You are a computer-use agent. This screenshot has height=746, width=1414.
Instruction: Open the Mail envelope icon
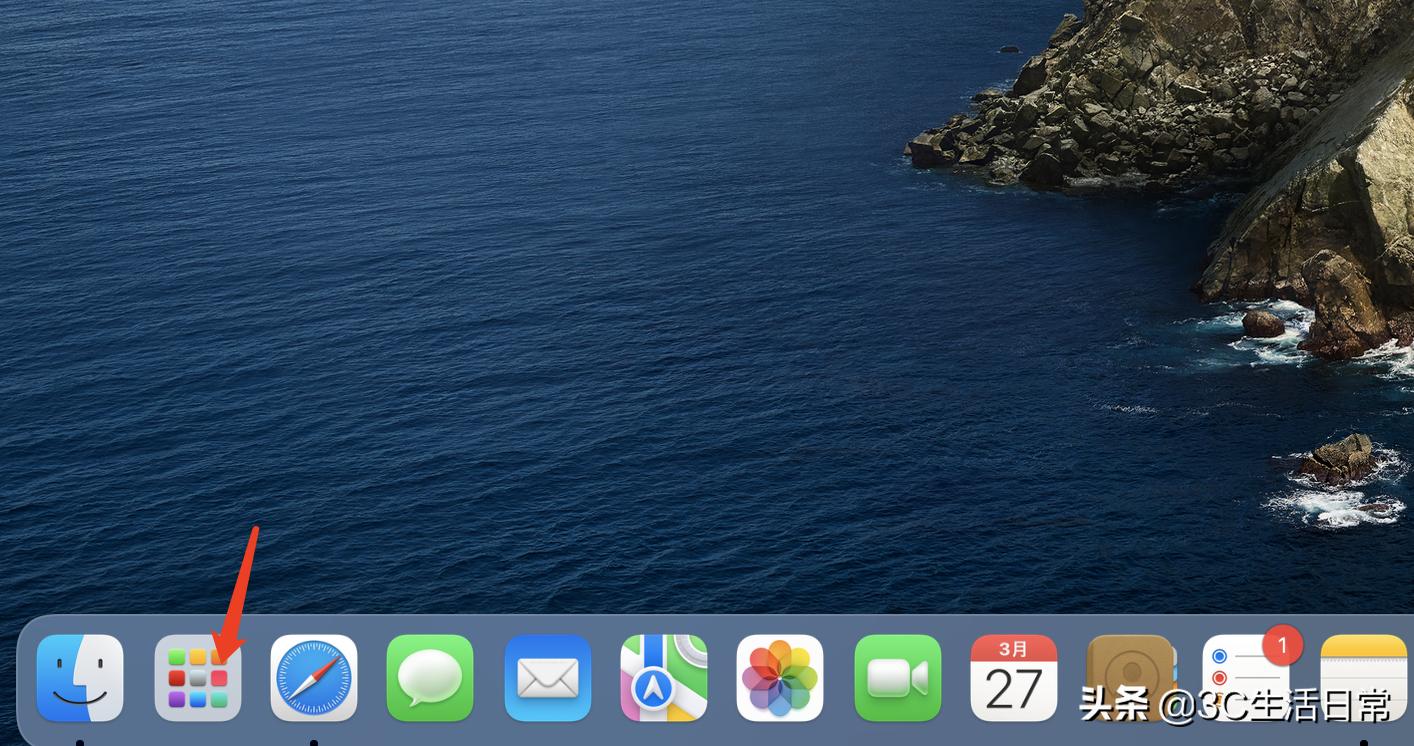tap(547, 677)
